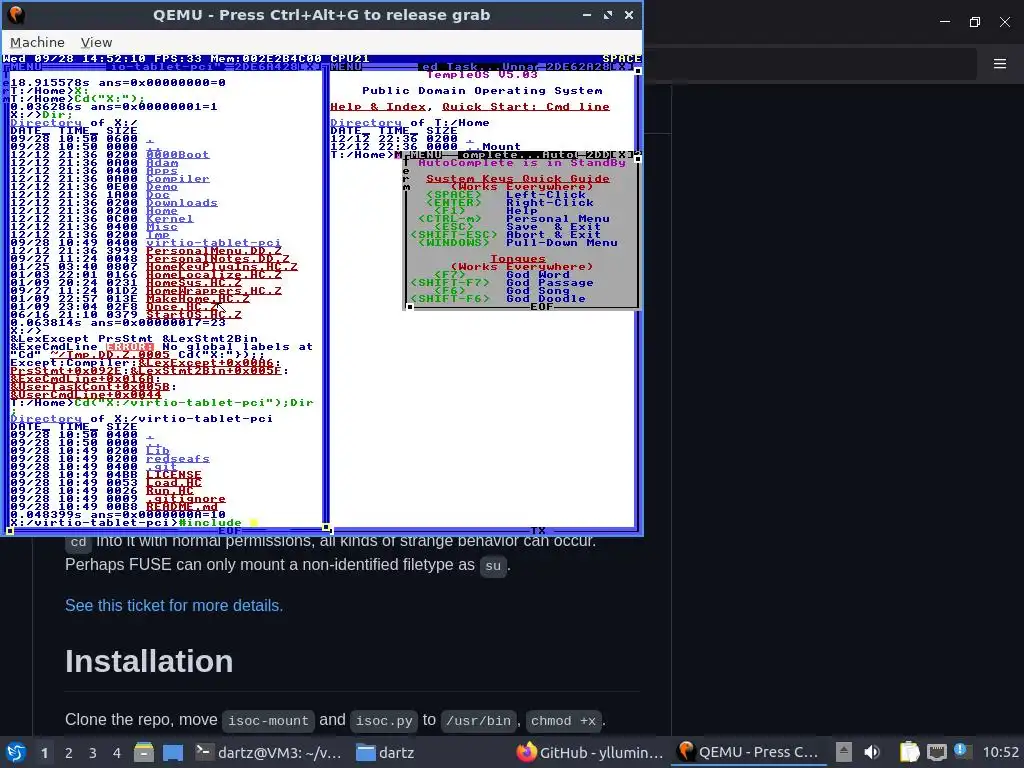Click MENU on right TempleOS task window
This screenshot has height=768, width=1024.
(346, 67)
